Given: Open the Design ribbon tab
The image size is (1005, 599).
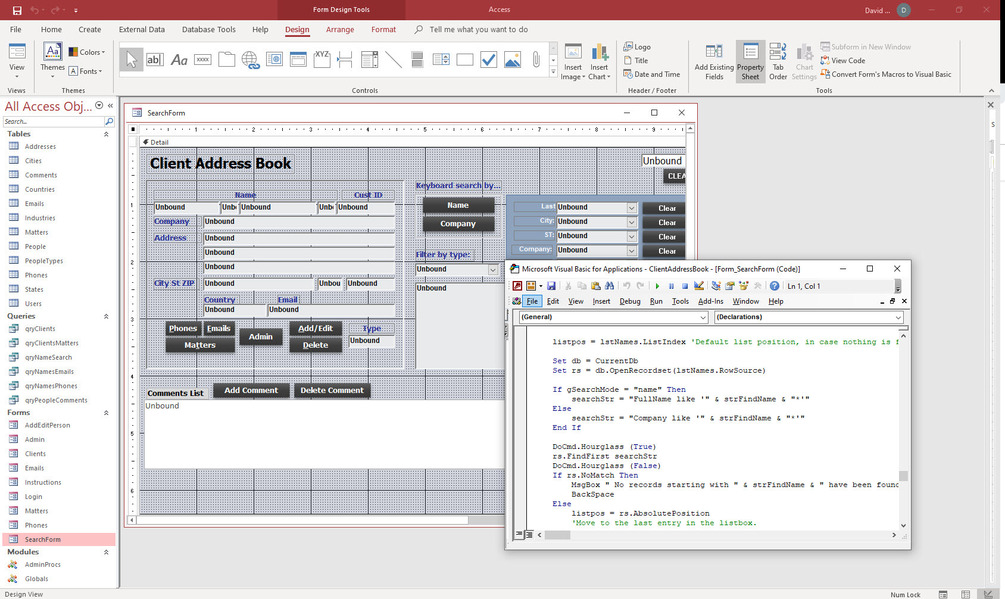Looking at the screenshot, I should (x=297, y=29).
